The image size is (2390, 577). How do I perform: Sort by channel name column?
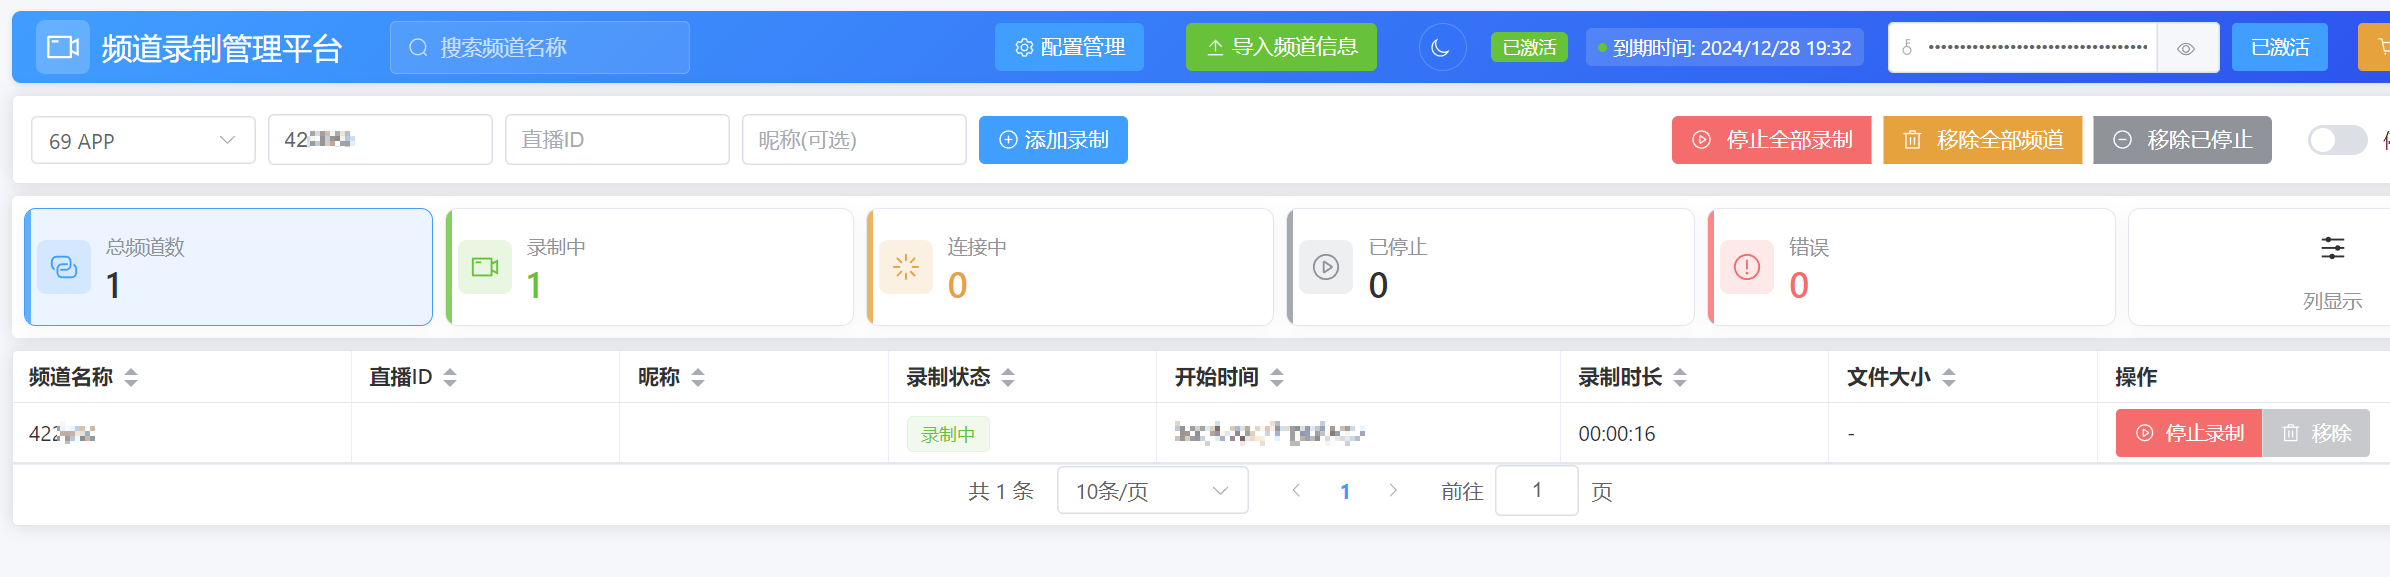tap(131, 377)
